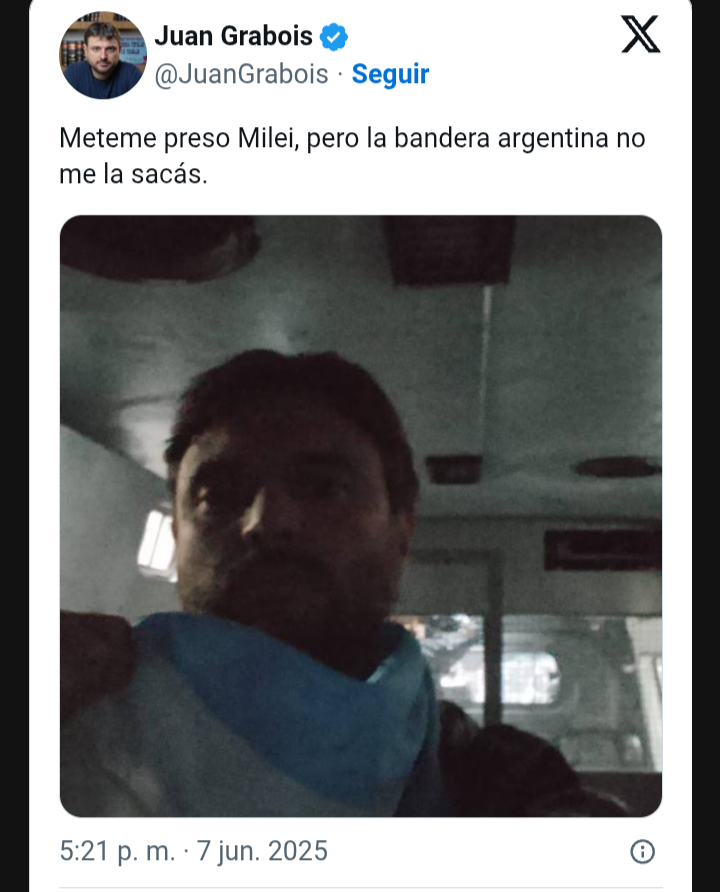The image size is (720, 892).
Task: Click the tweet text about Milei
Action: [x=352, y=156]
